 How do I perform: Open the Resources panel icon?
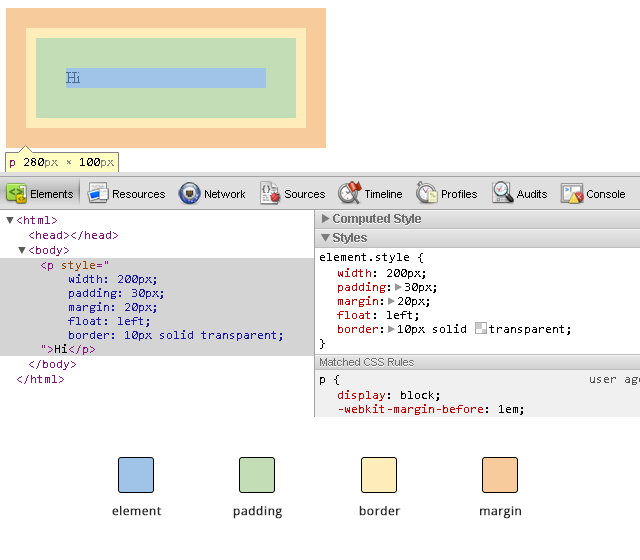98,193
